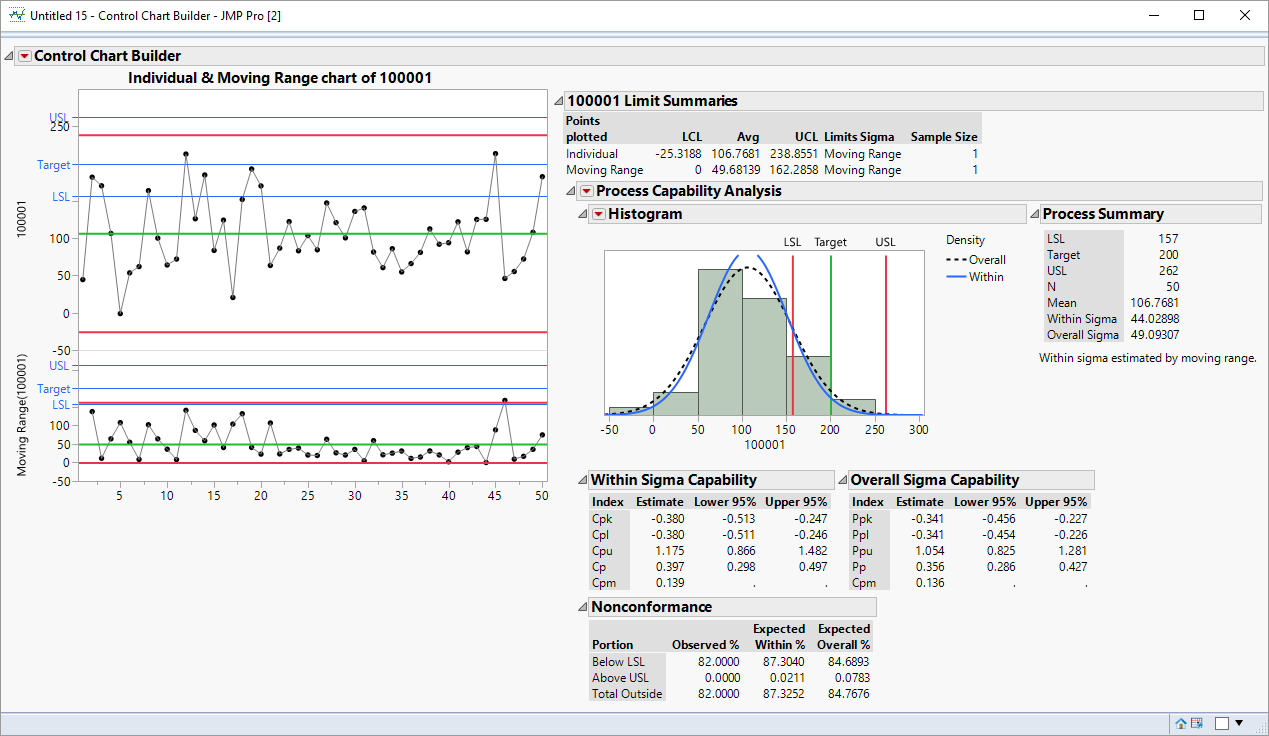Collapse the Process Capability Analysis section
Image resolution: width=1269 pixels, height=736 pixels.
(571, 191)
